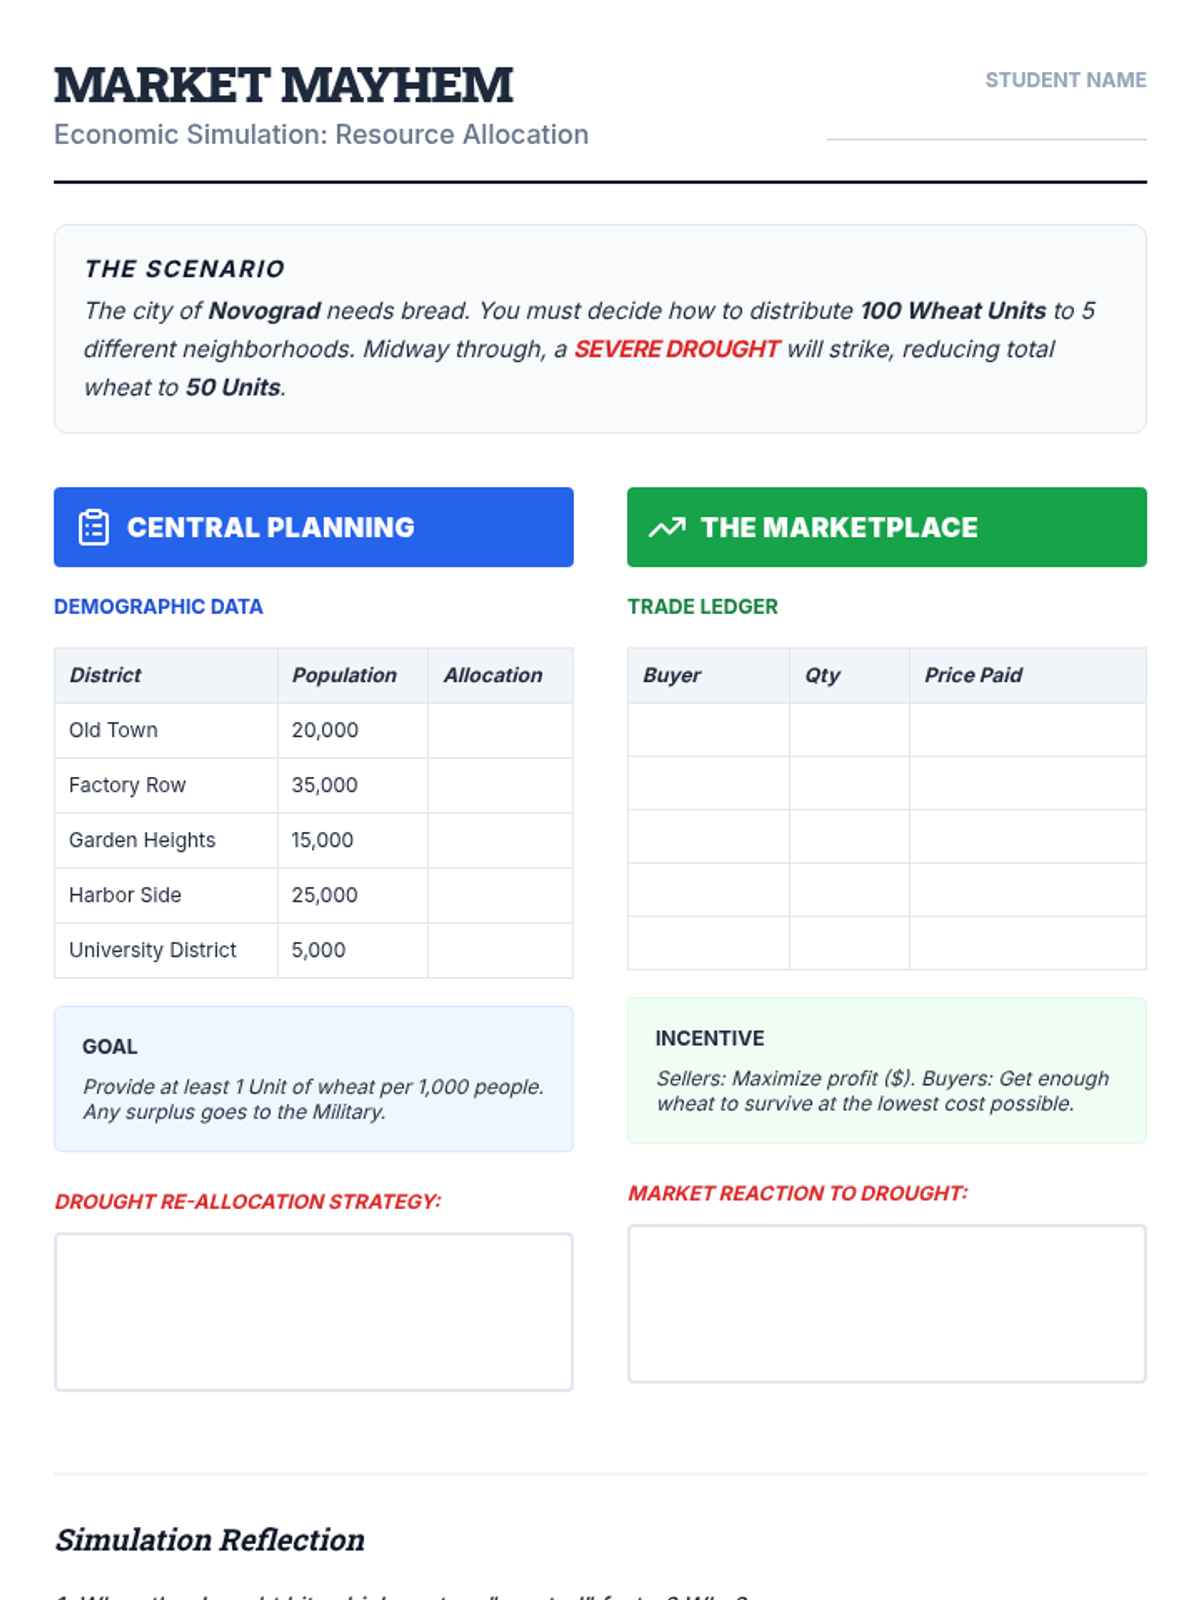Image resolution: width=1200 pixels, height=1600 pixels.
Task: Click the Price Paid column header
Action: click(973, 675)
